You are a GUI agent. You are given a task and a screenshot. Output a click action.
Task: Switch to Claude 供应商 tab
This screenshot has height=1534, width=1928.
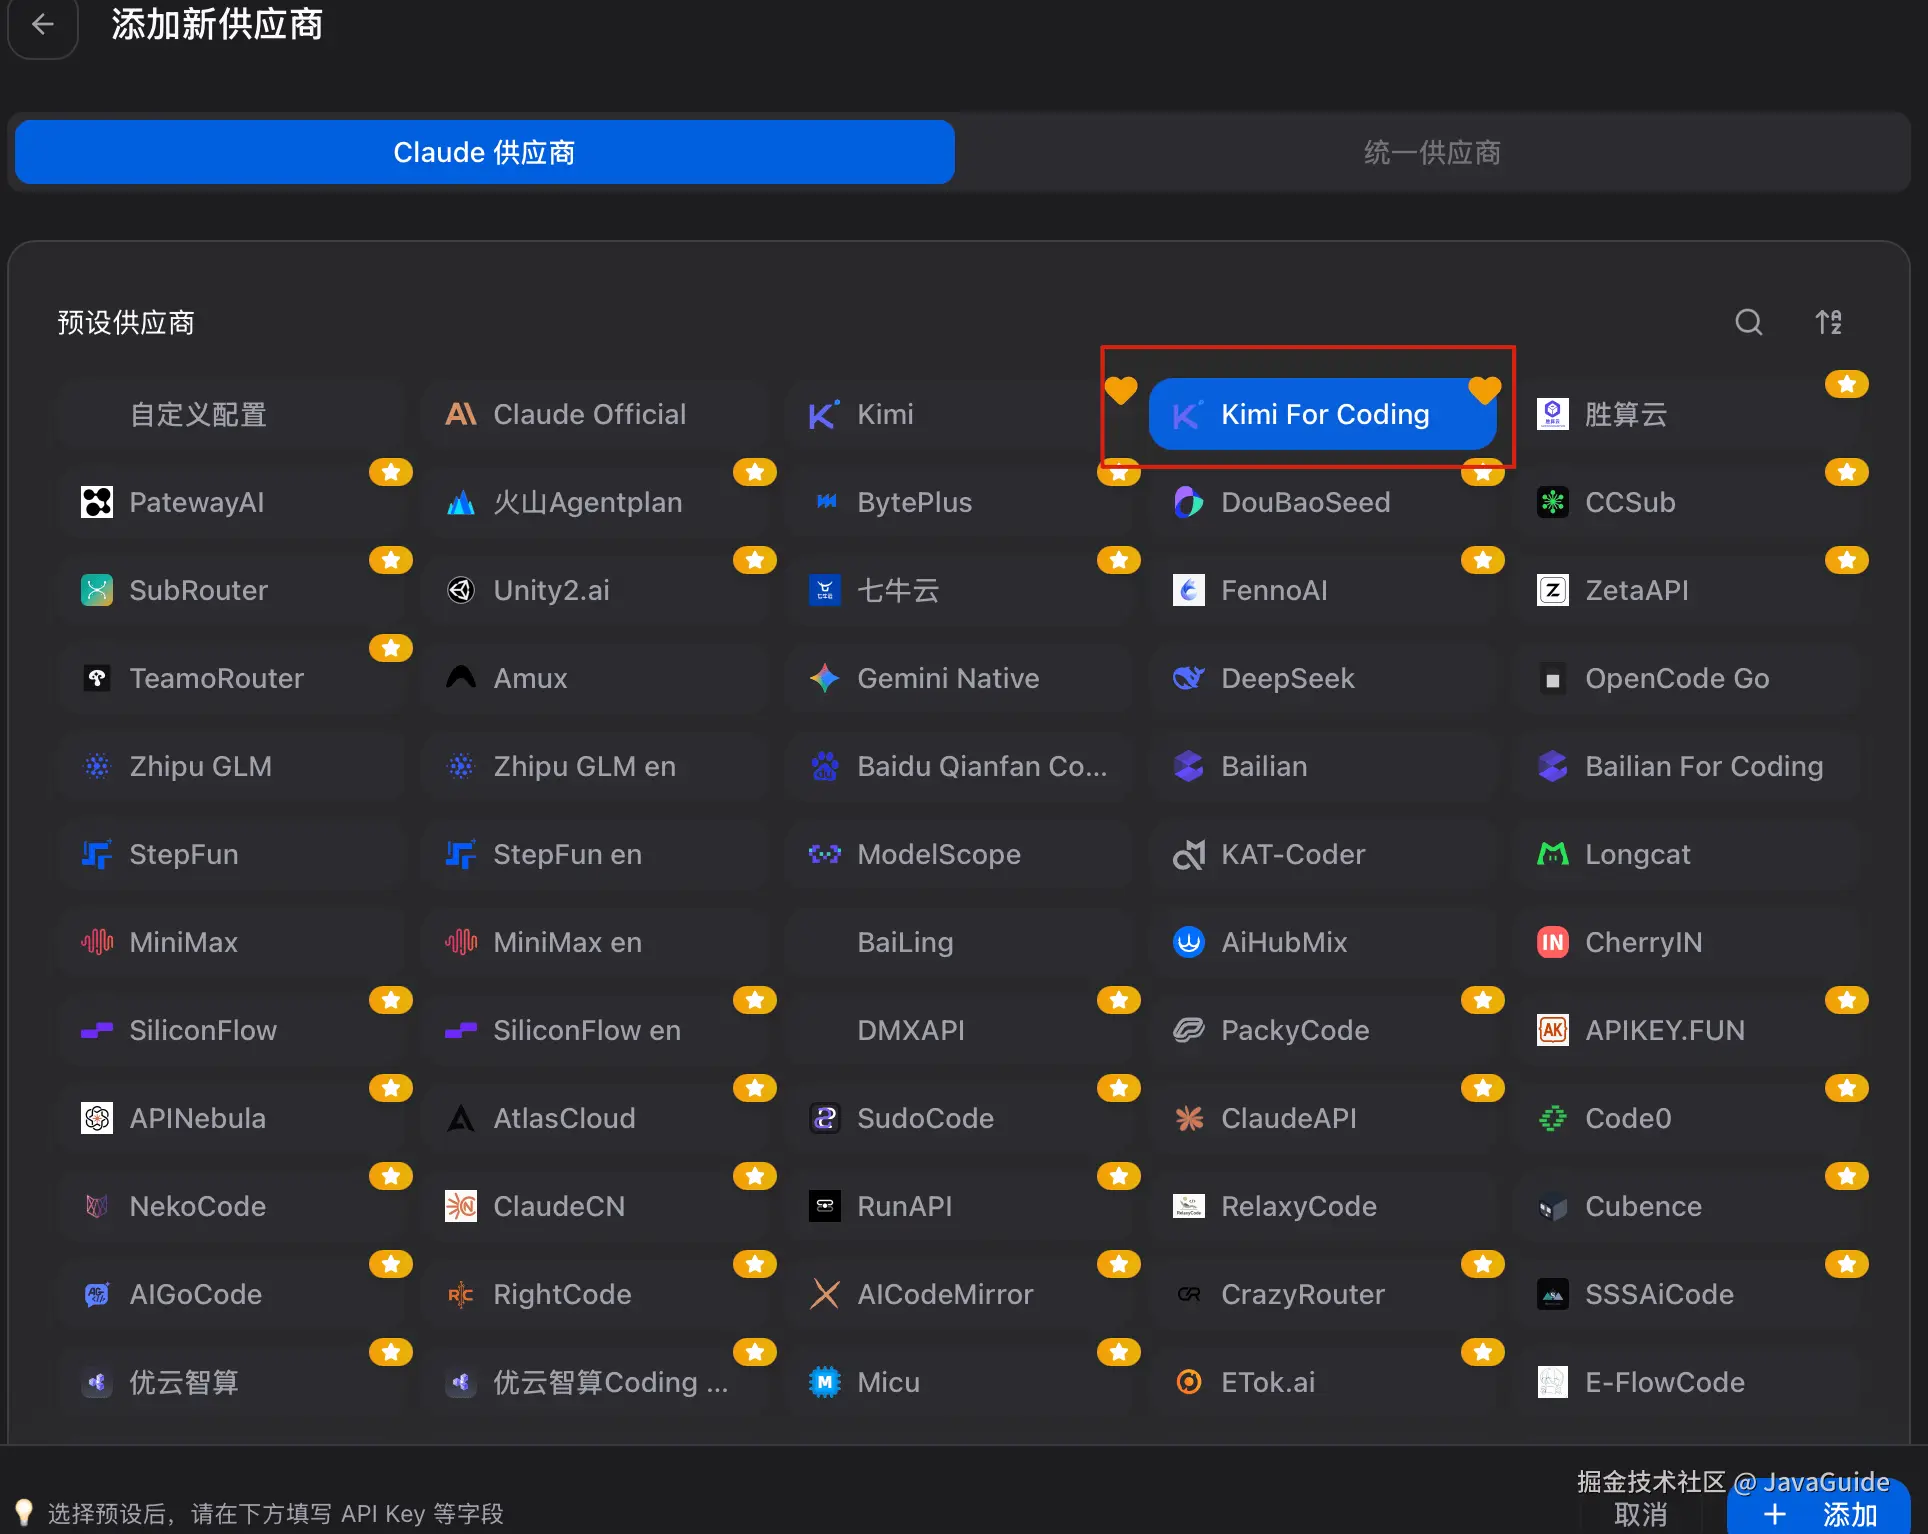485,152
